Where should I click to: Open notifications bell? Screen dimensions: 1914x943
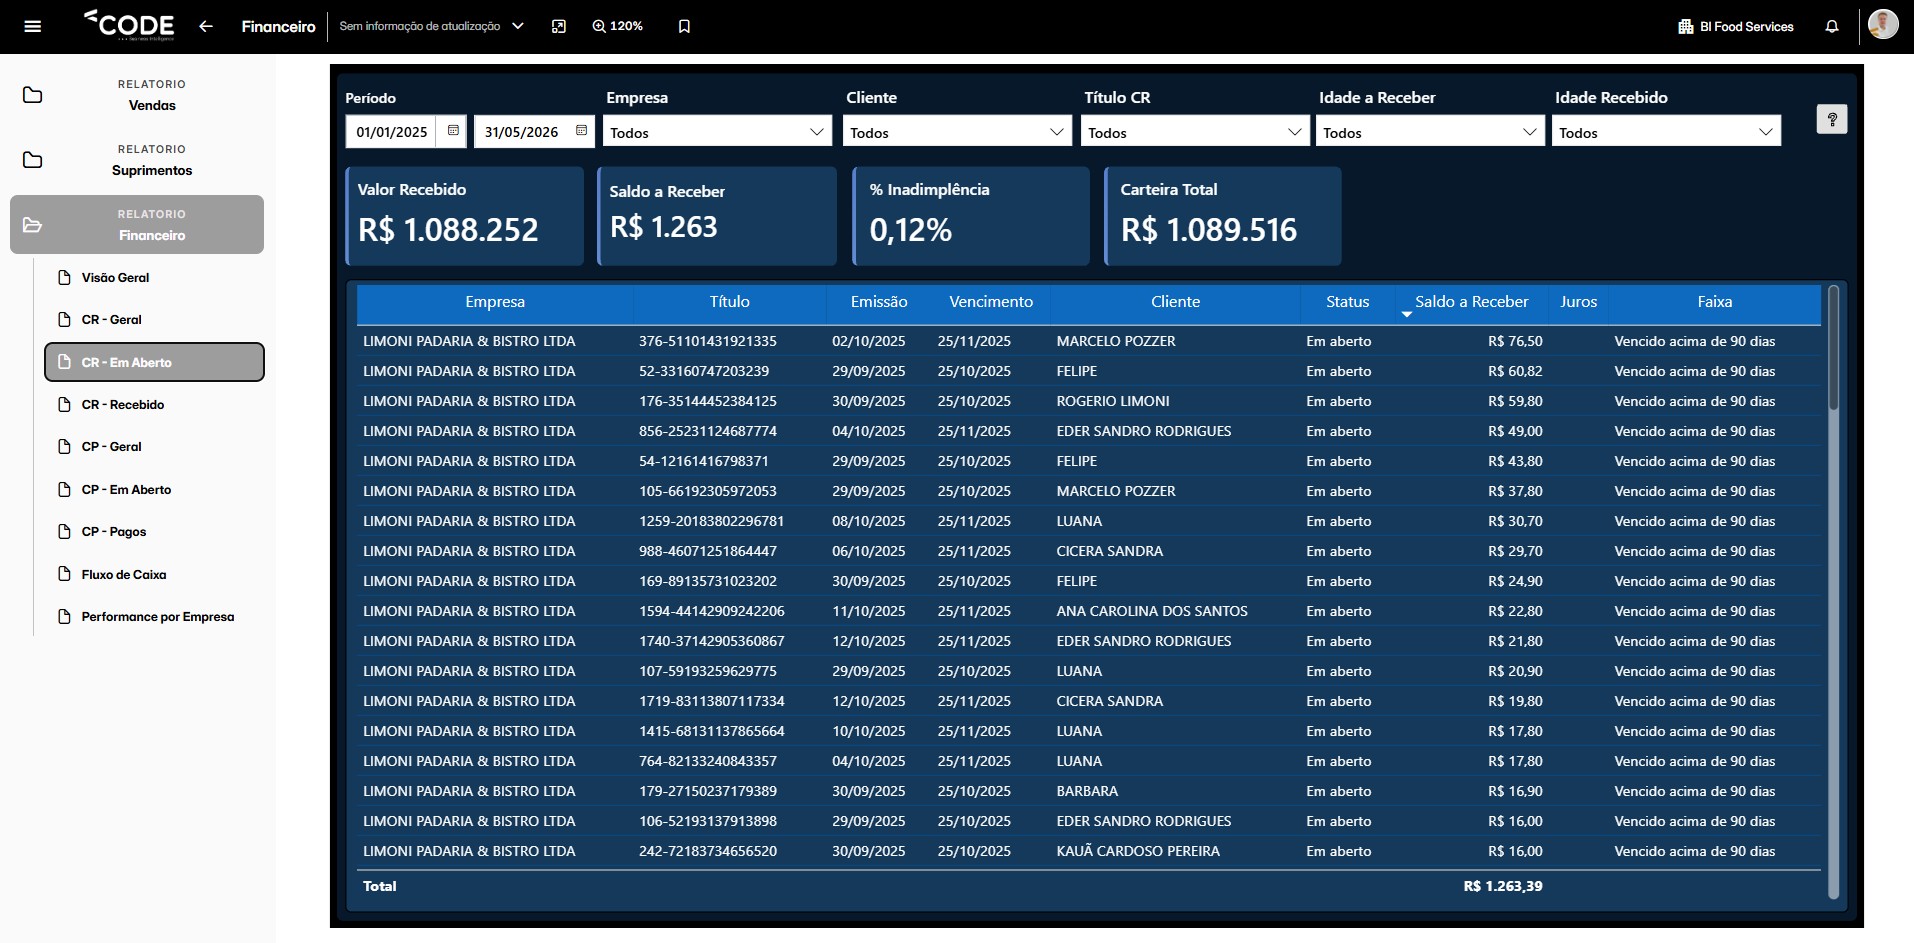point(1832,26)
